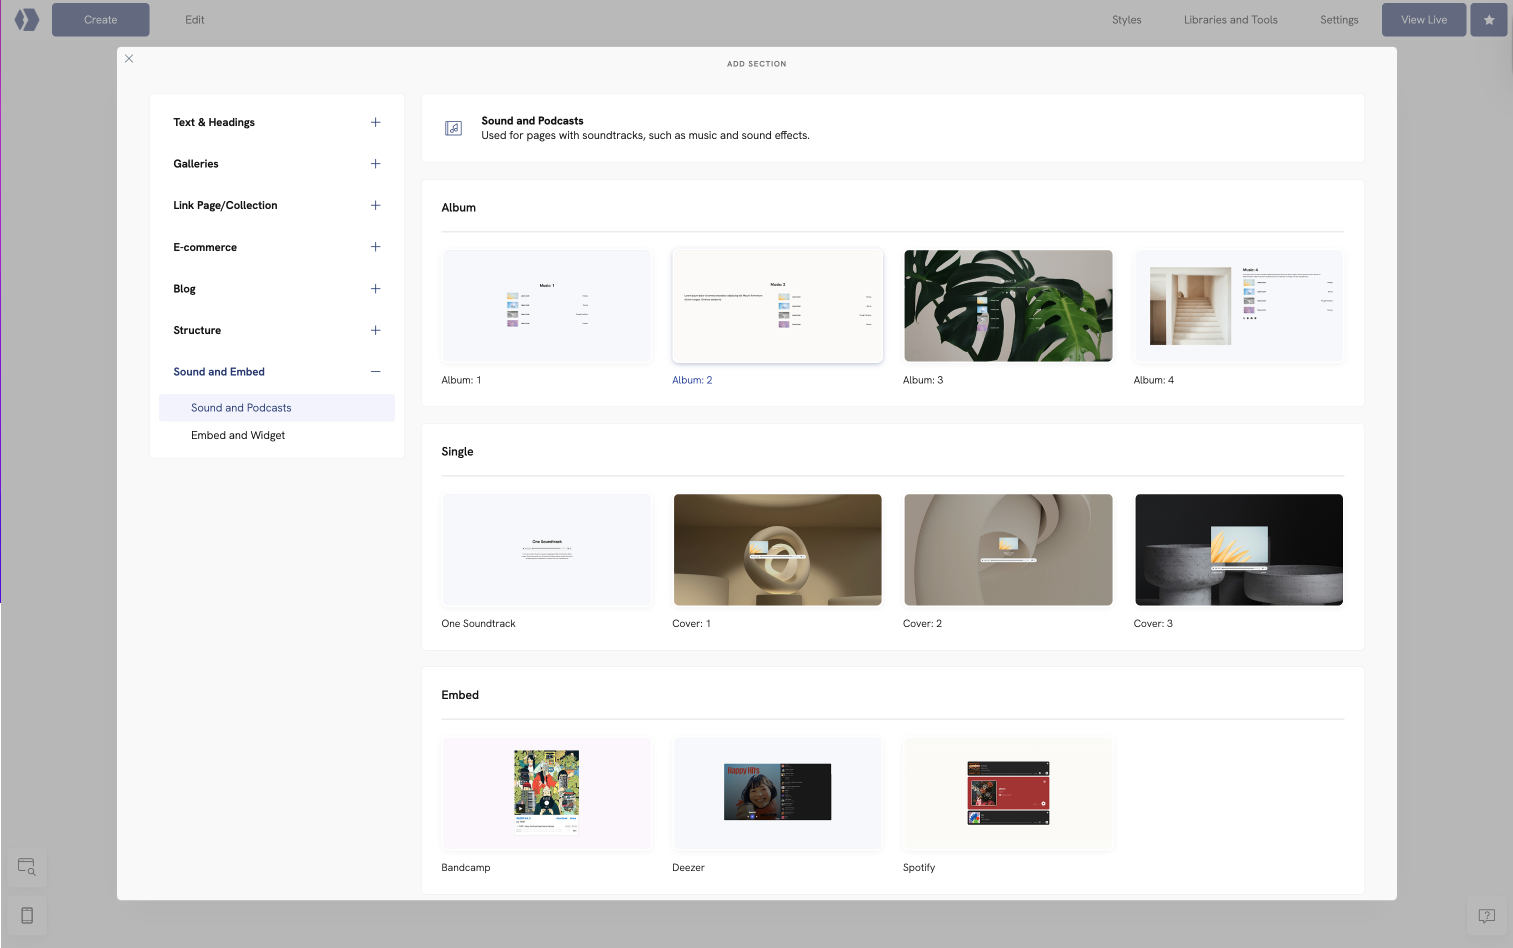Open mobile preview icon at bottom left

pos(26,915)
